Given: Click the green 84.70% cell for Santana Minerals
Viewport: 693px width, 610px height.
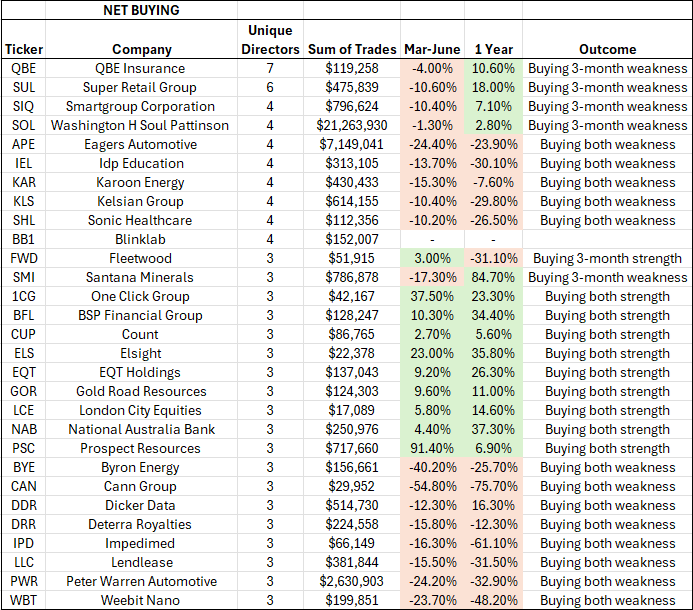Looking at the screenshot, I should click(493, 277).
